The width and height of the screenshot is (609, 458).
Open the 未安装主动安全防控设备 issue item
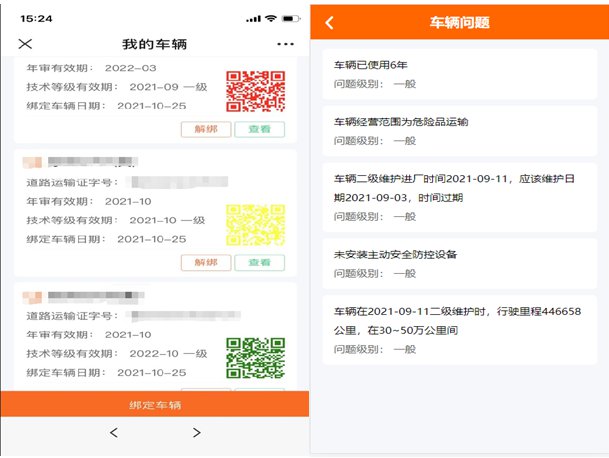(x=460, y=263)
